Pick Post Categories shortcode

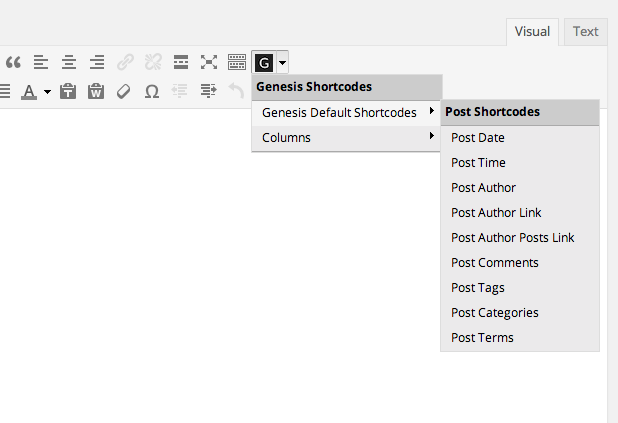point(520,313)
